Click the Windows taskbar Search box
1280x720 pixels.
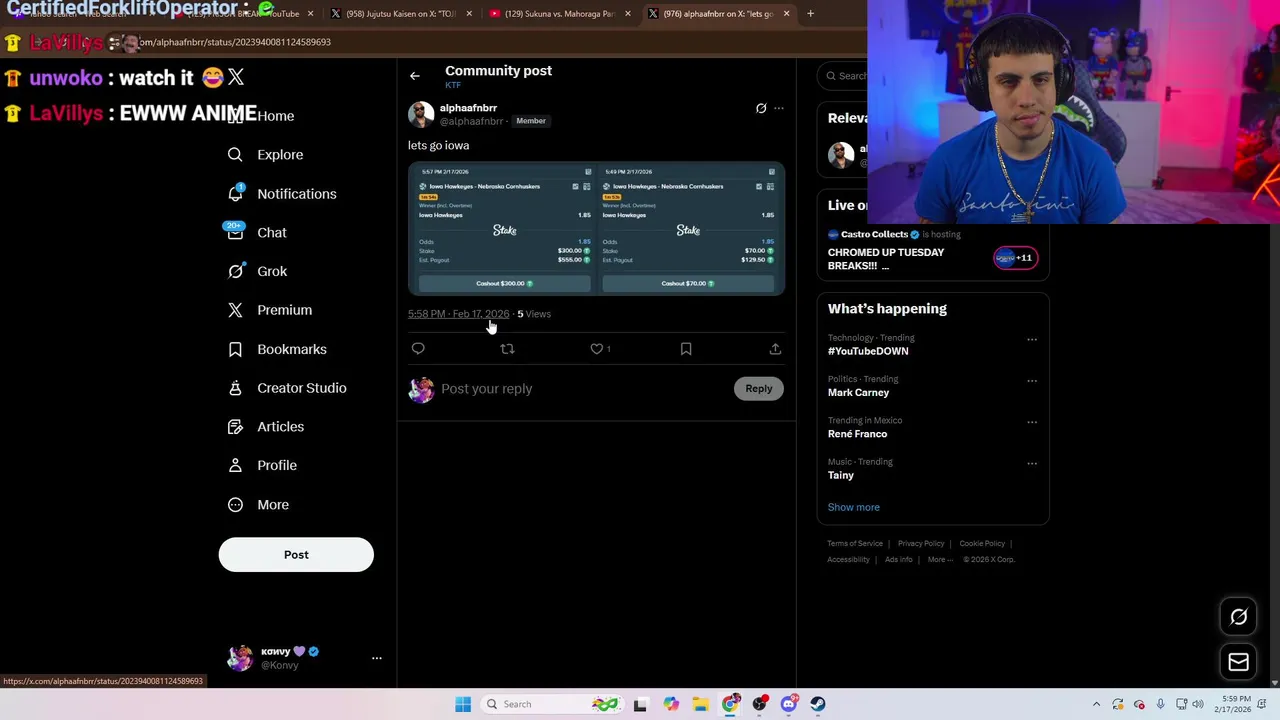click(551, 704)
